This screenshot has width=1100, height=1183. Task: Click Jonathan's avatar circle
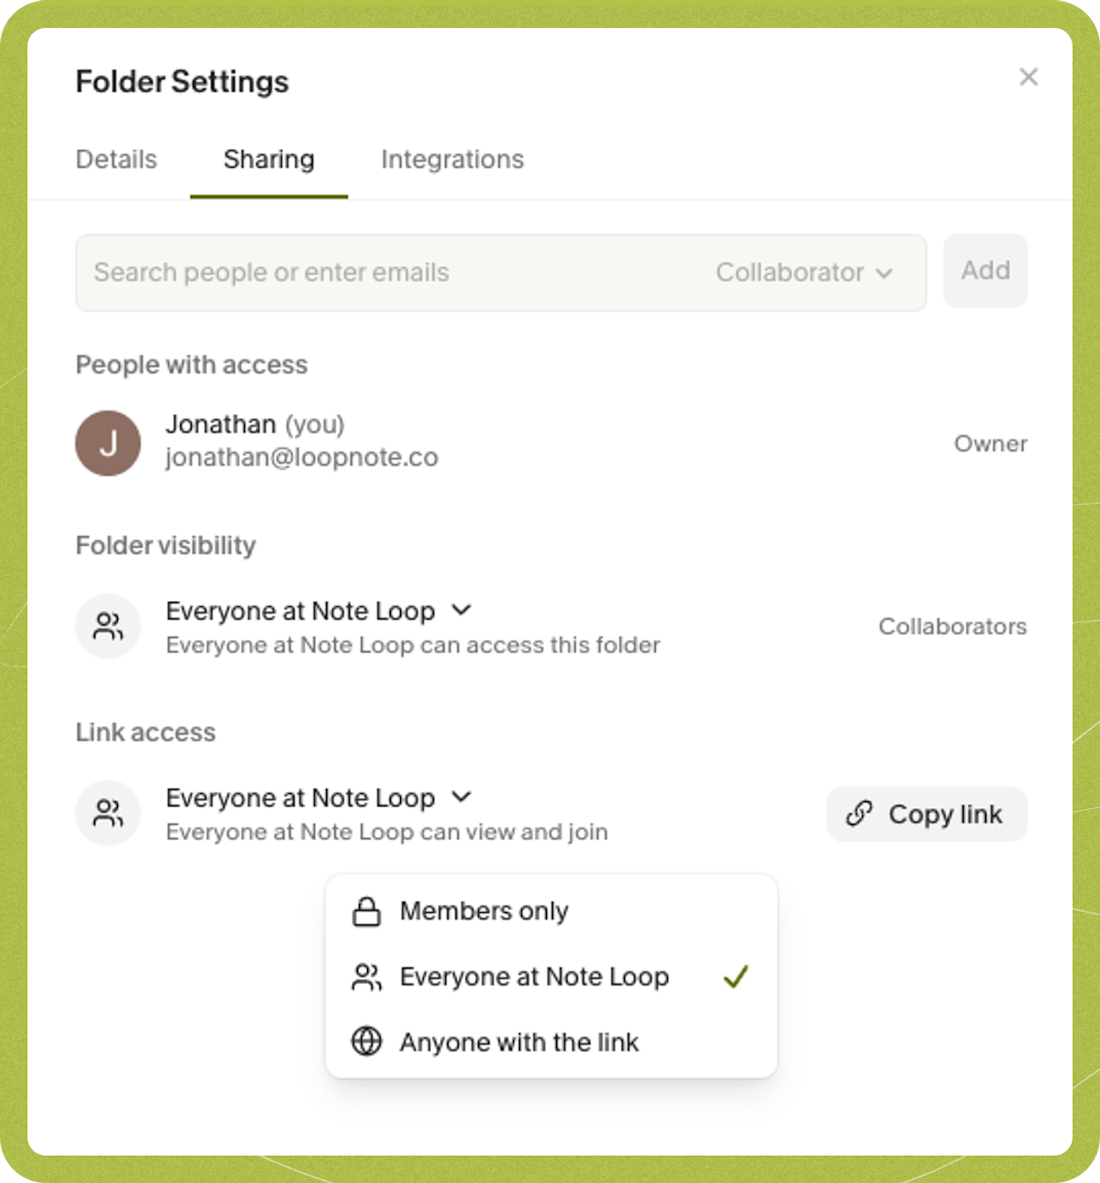coord(108,443)
